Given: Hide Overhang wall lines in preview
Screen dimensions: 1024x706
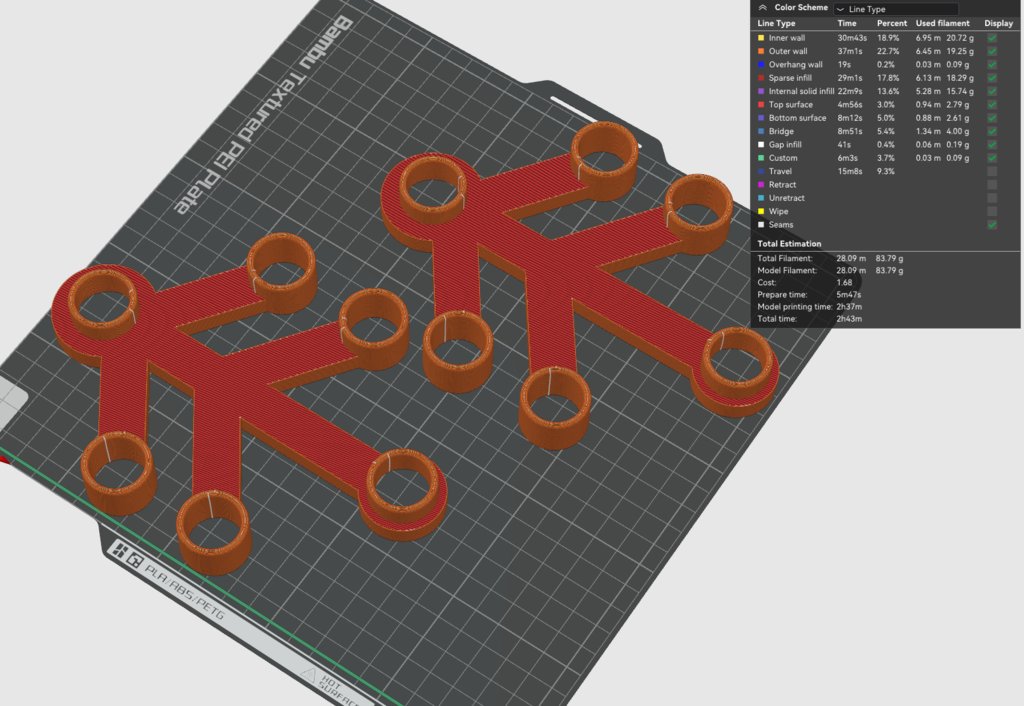Looking at the screenshot, I should pos(992,65).
